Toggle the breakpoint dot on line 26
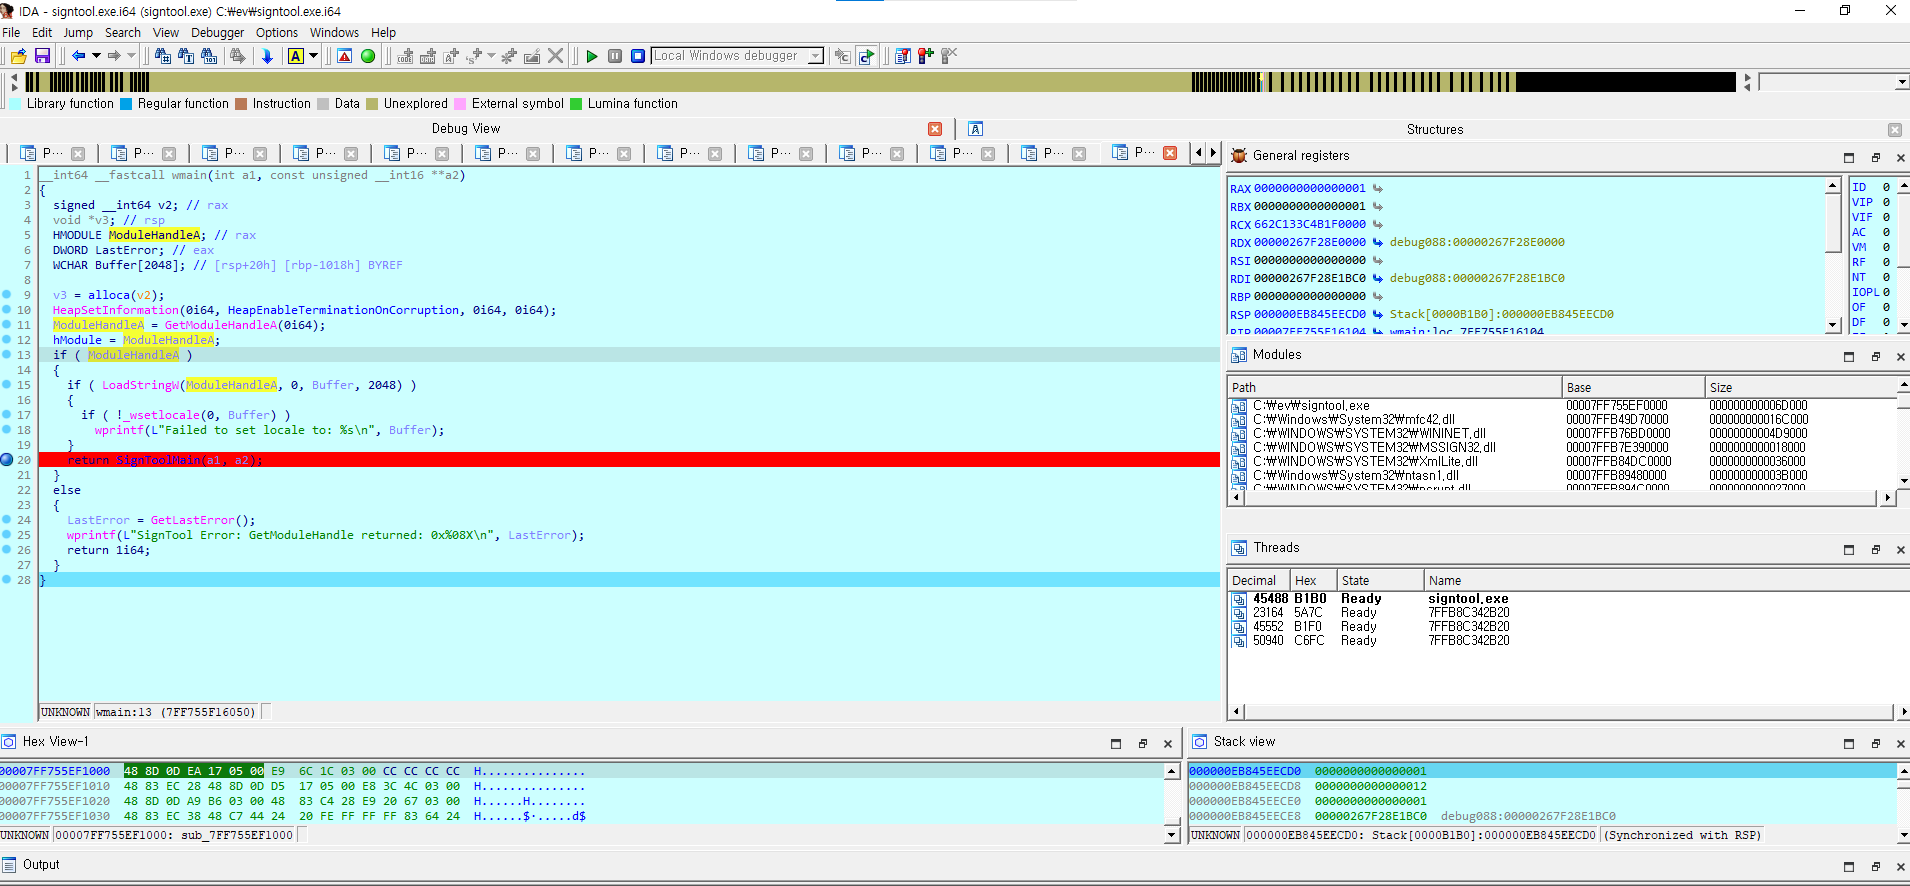Screen dimensions: 1910x886 coord(7,550)
